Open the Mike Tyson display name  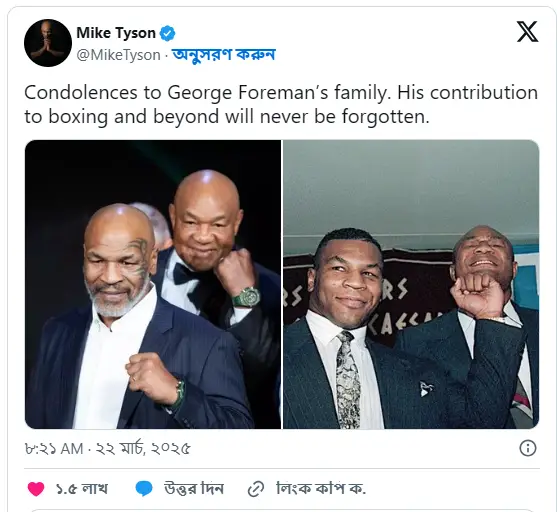(116, 33)
